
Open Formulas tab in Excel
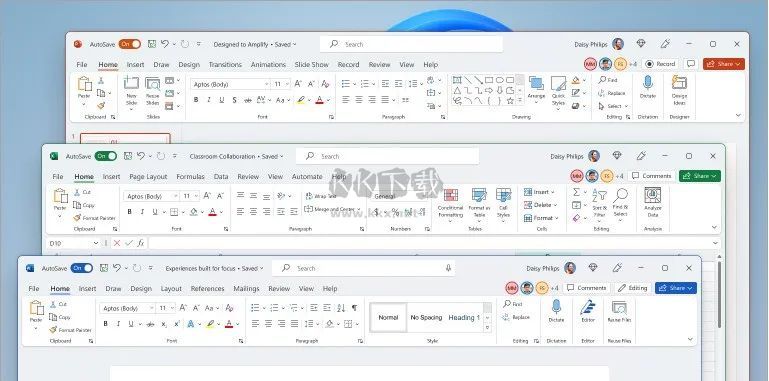click(190, 177)
